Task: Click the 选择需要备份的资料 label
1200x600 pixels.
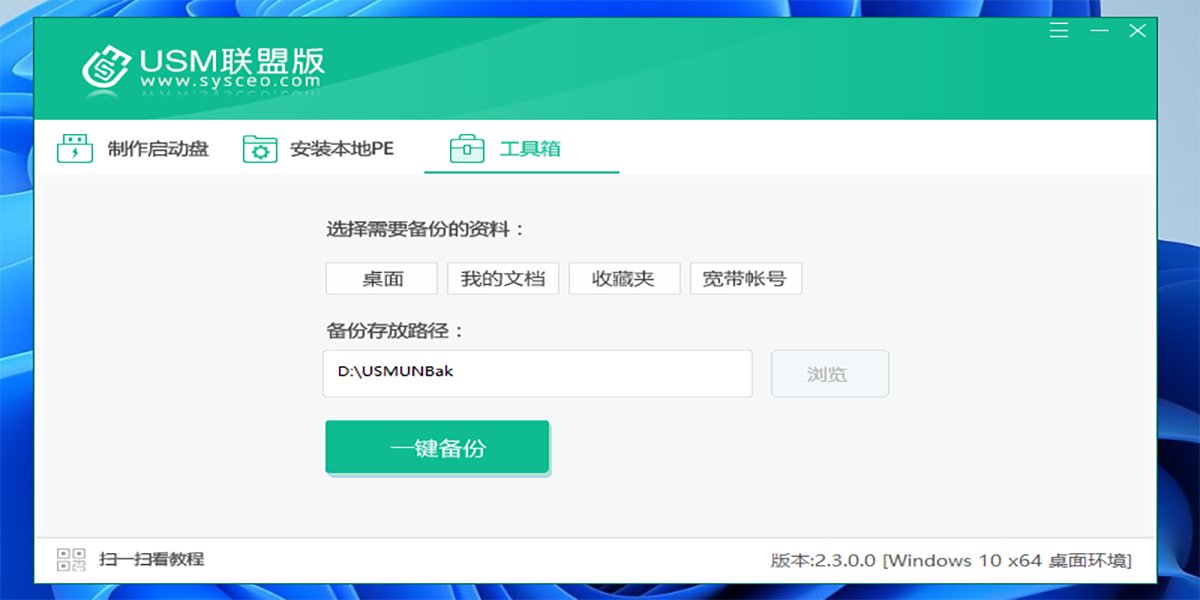Action: click(426, 229)
